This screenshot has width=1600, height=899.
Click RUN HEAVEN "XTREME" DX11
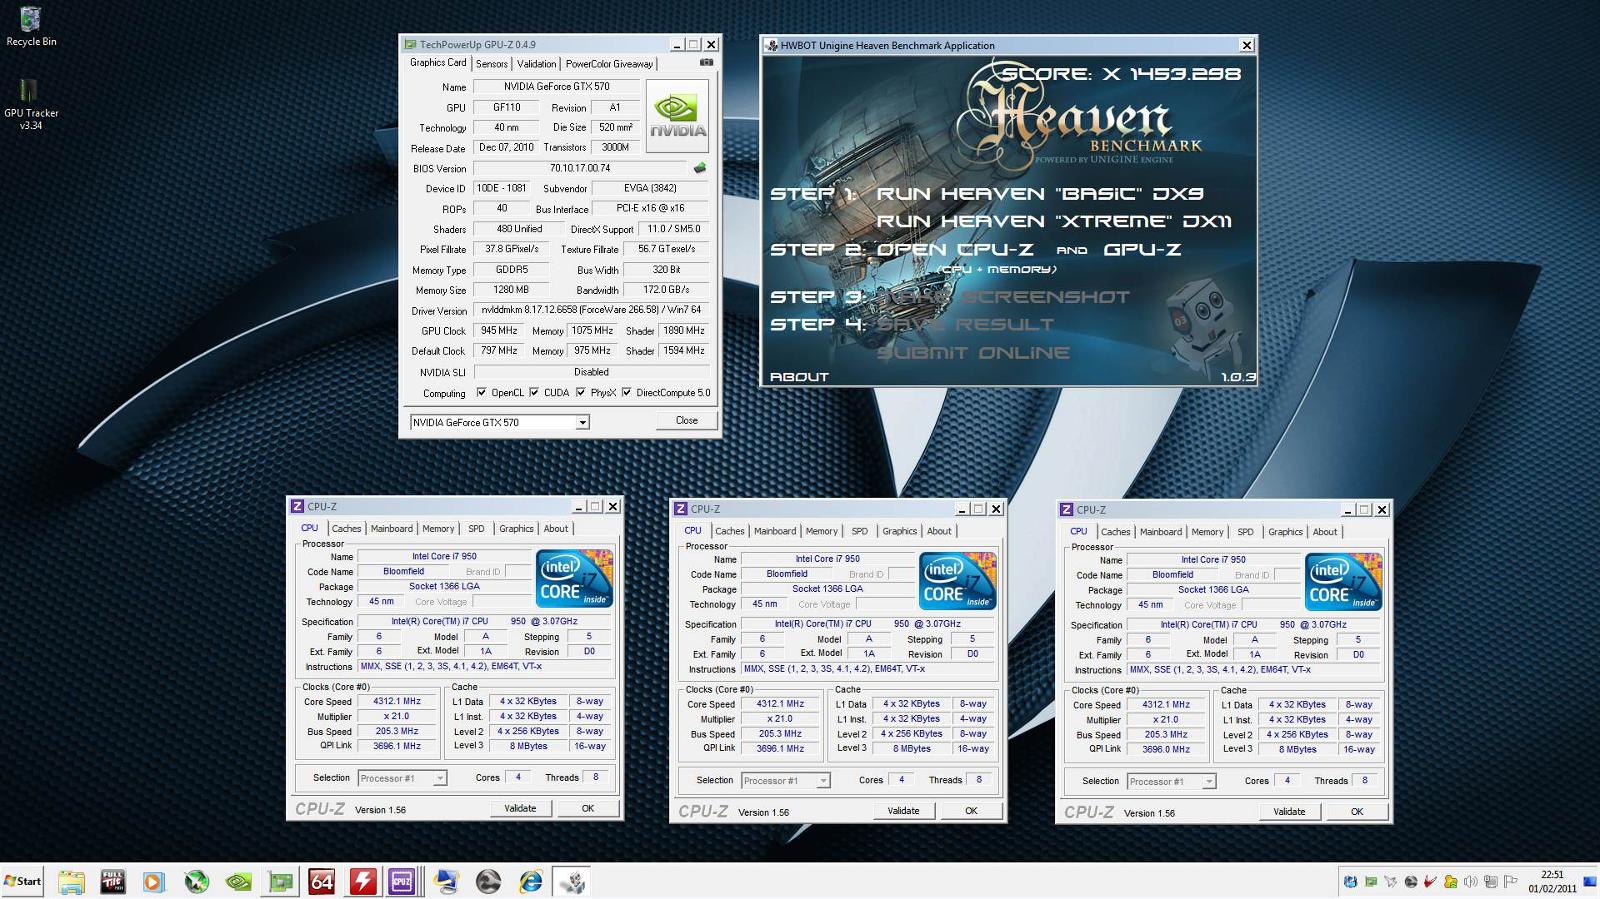tap(1054, 221)
